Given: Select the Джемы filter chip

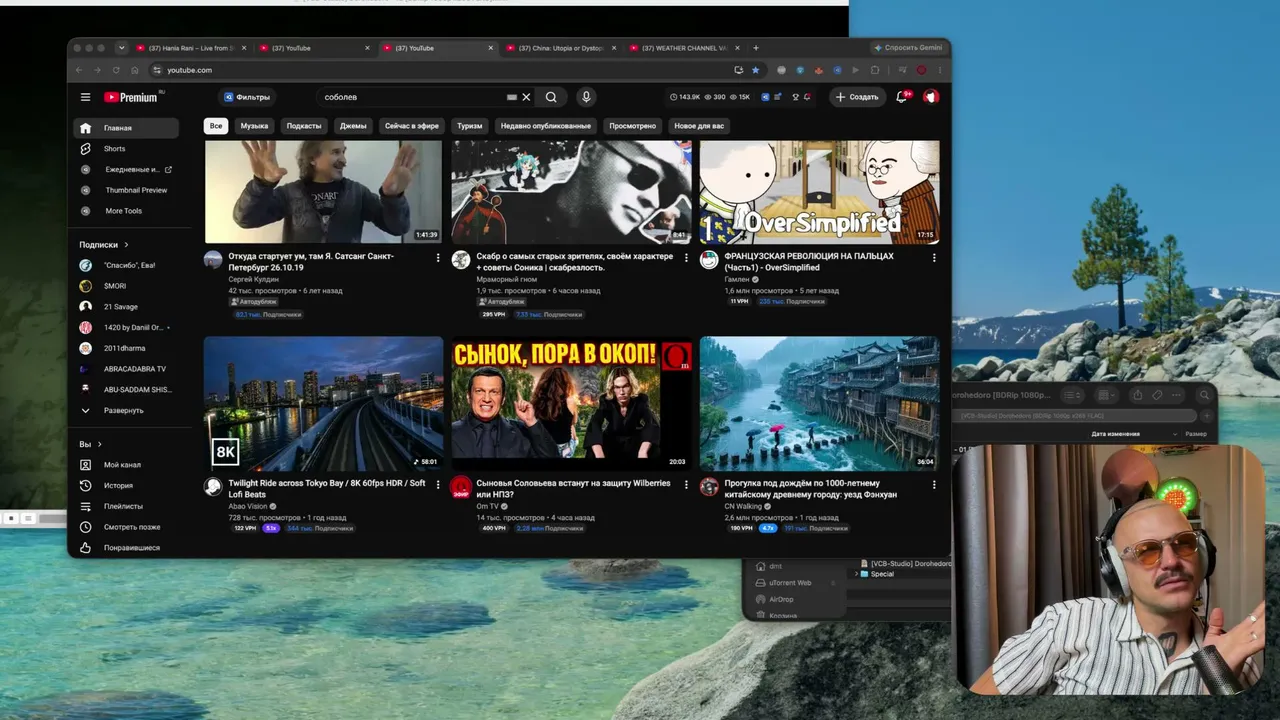Looking at the screenshot, I should [353, 126].
